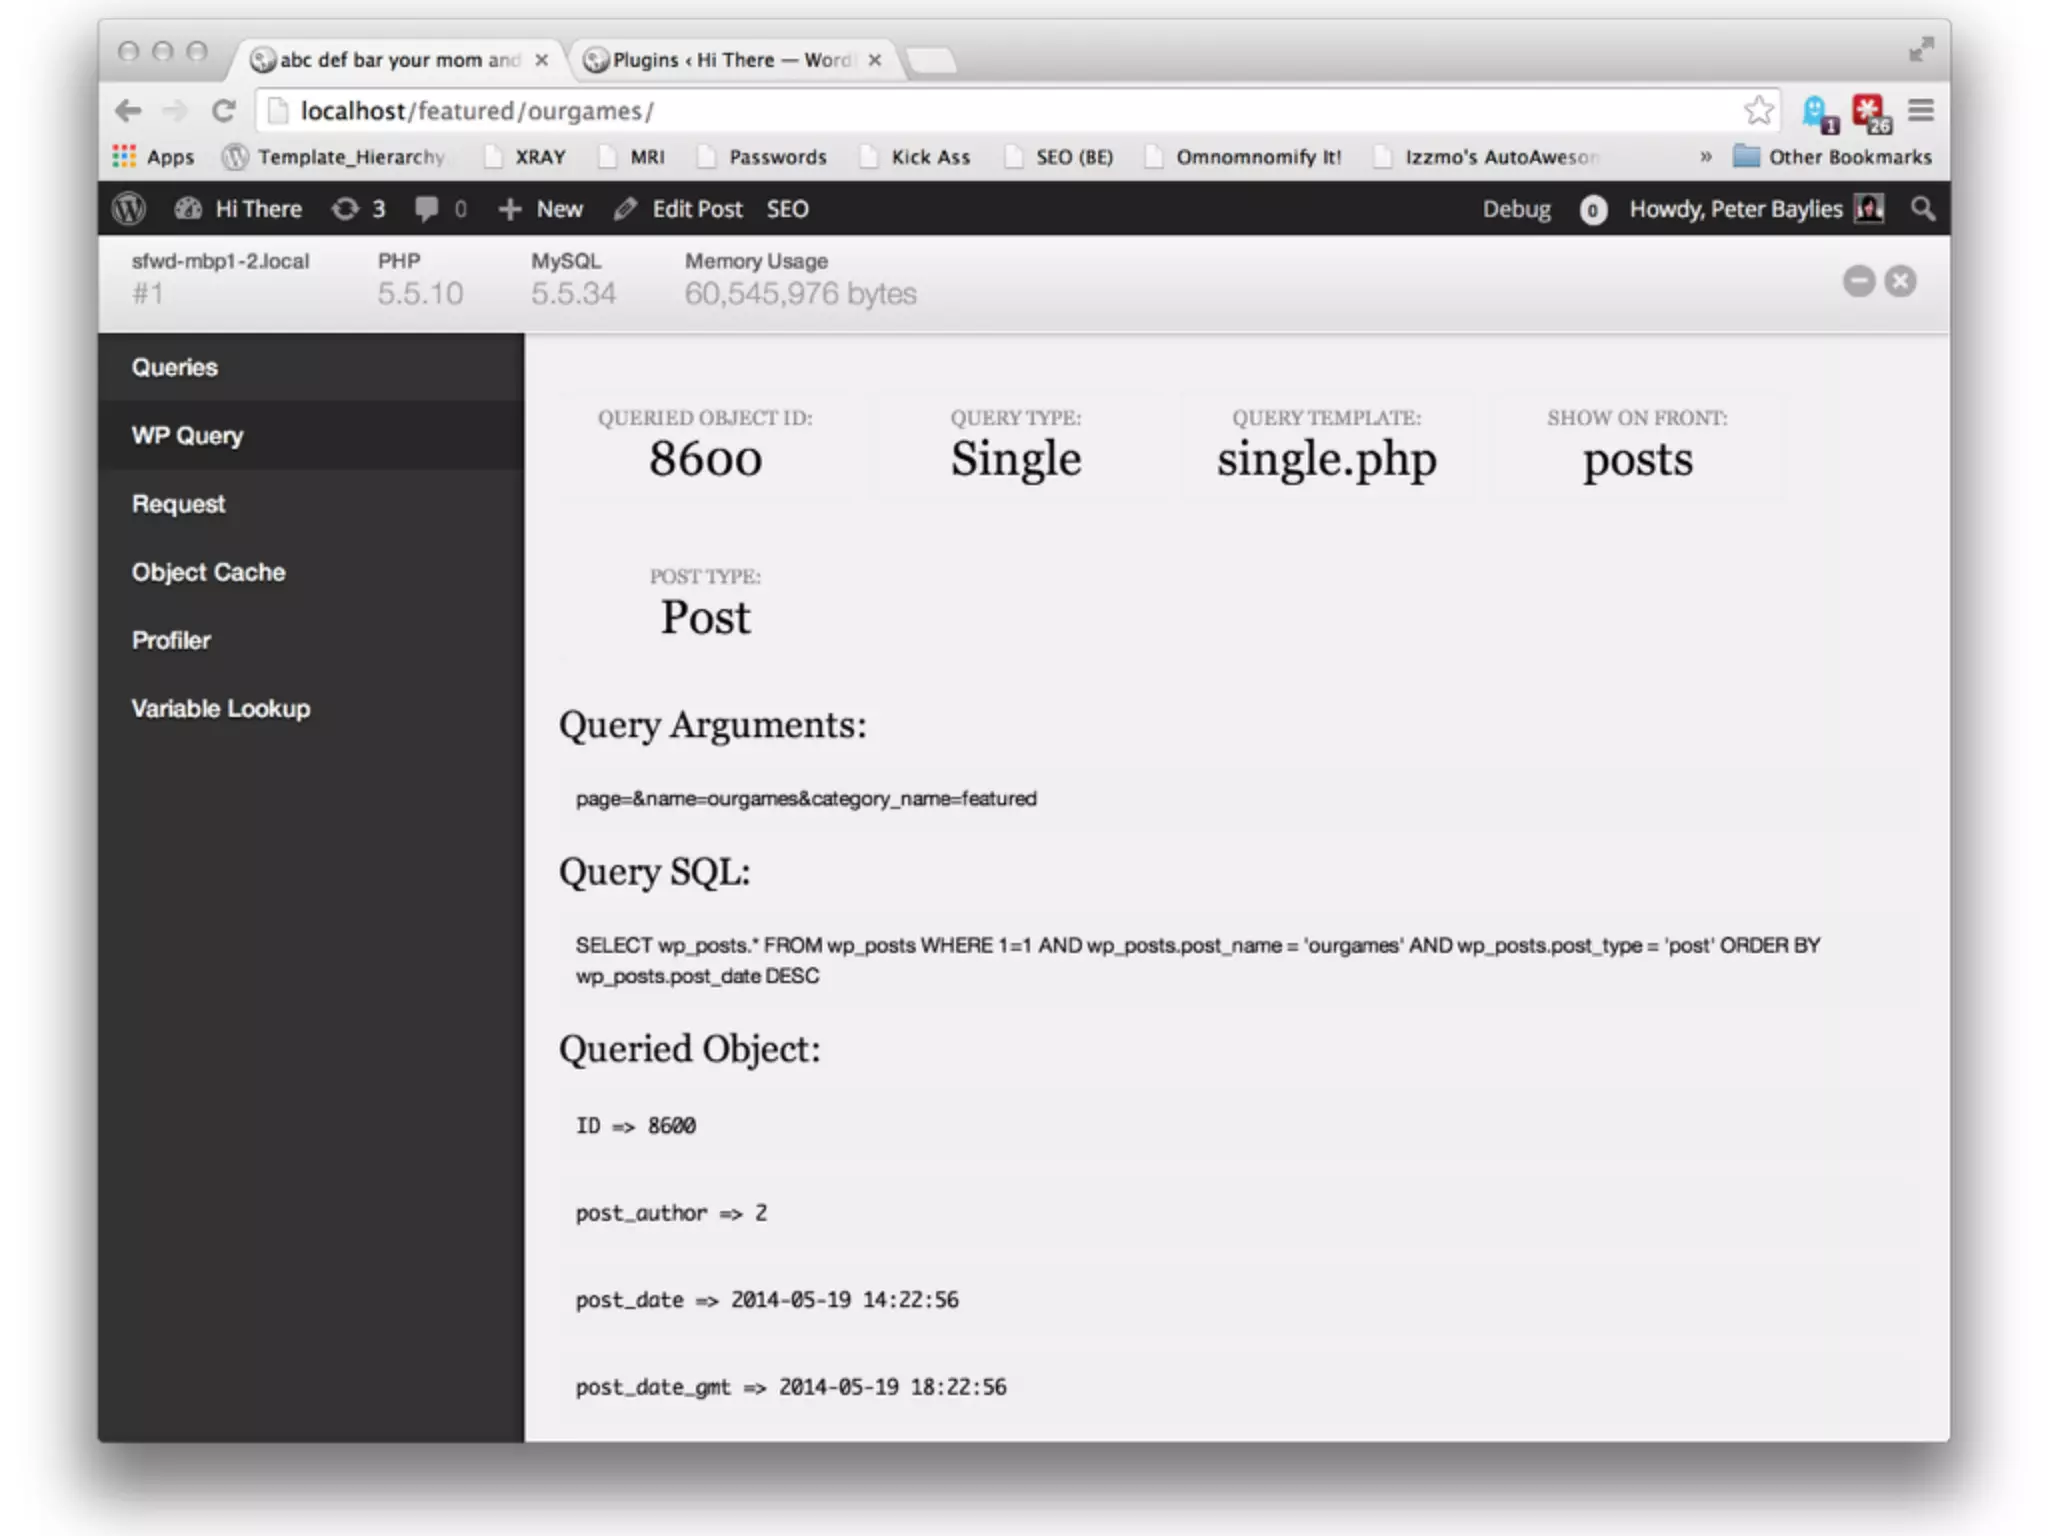Click Edit Post in the admin bar
Image resolution: width=2048 pixels, height=1536 pixels.
tap(679, 209)
